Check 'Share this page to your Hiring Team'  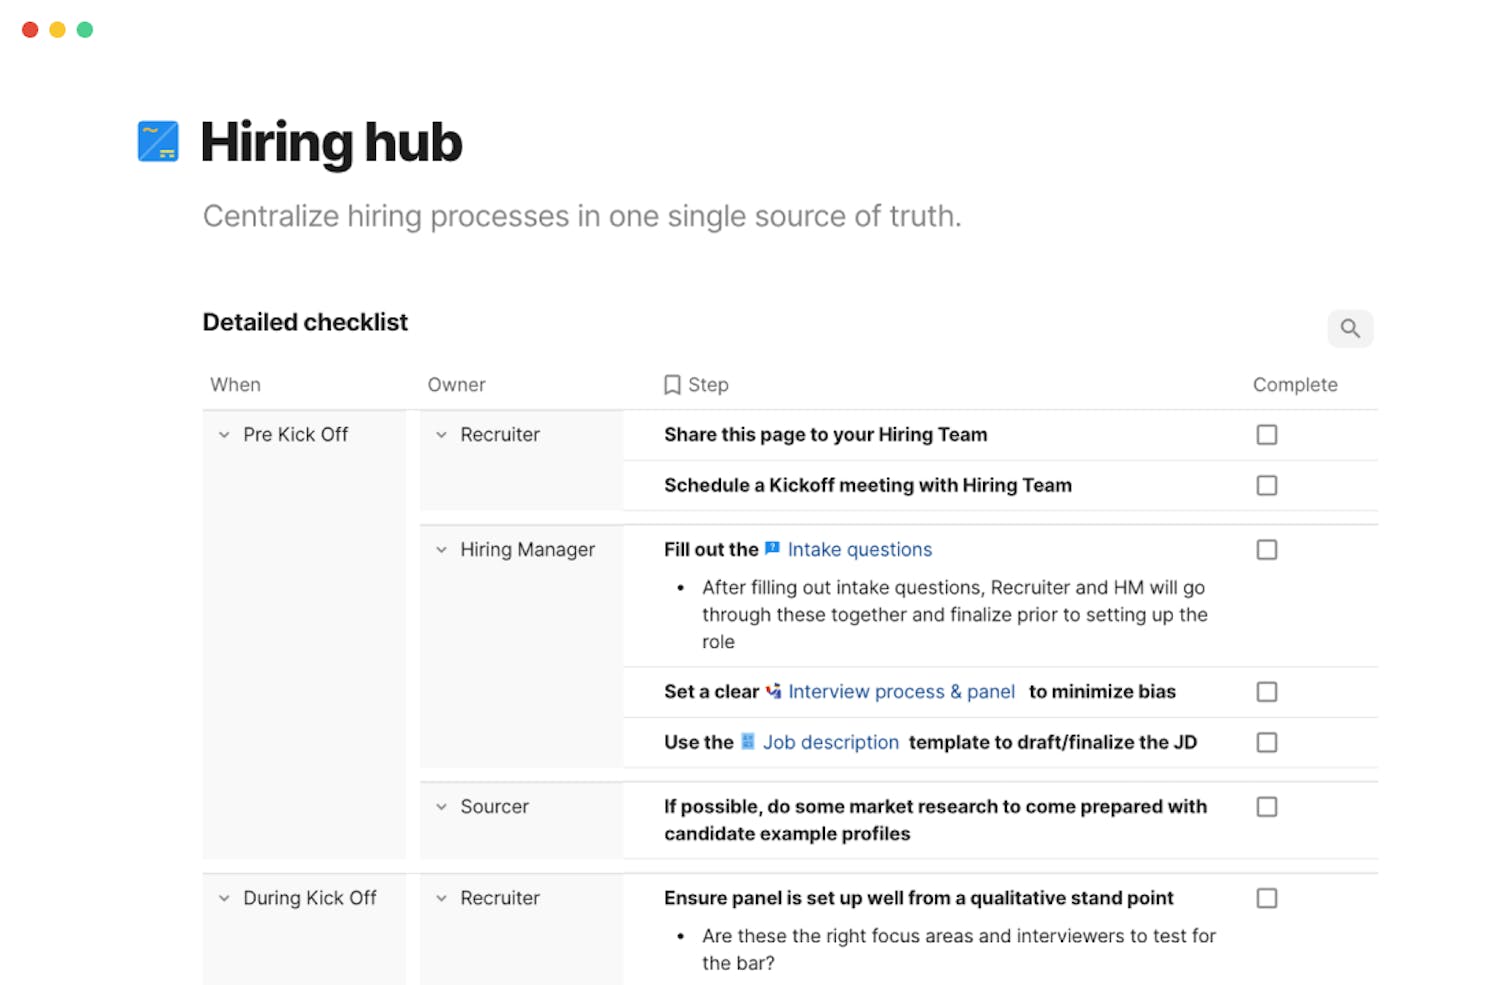point(1267,435)
